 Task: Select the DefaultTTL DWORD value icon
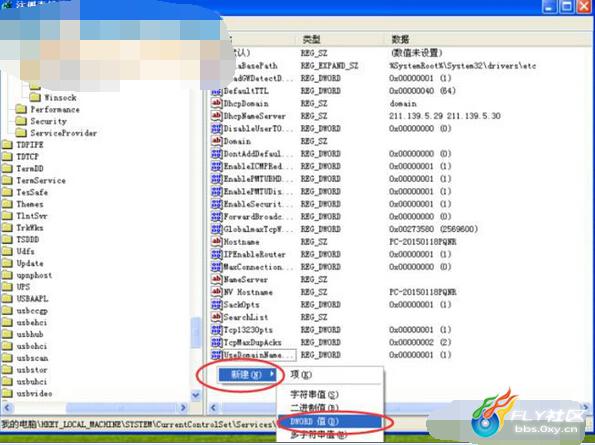click(x=216, y=91)
